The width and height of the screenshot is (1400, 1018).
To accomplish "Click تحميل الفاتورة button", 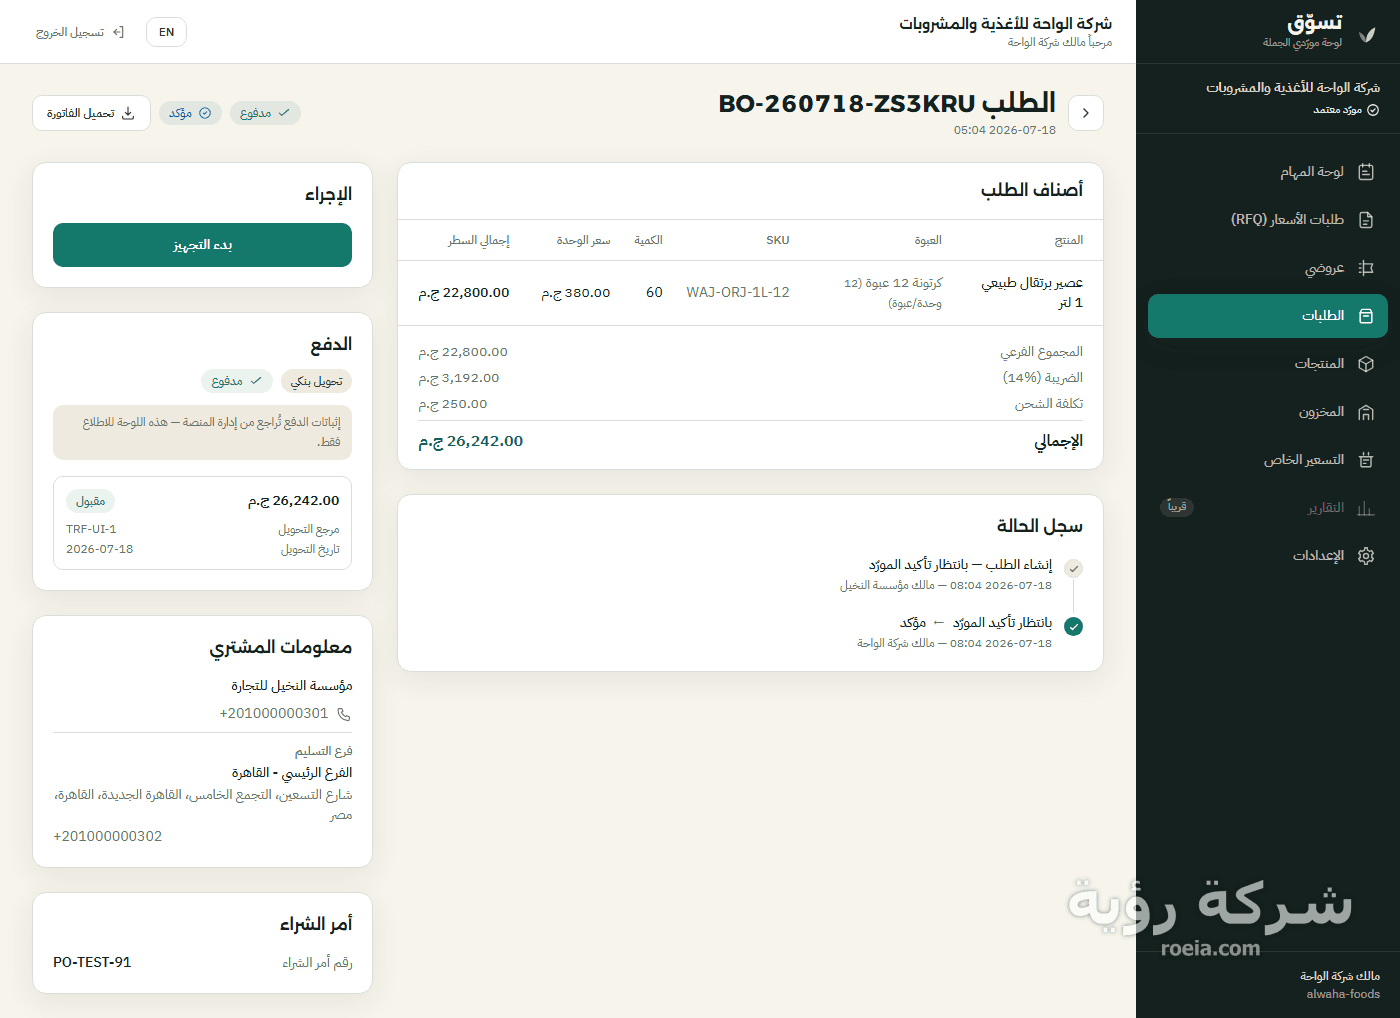I will (x=91, y=113).
